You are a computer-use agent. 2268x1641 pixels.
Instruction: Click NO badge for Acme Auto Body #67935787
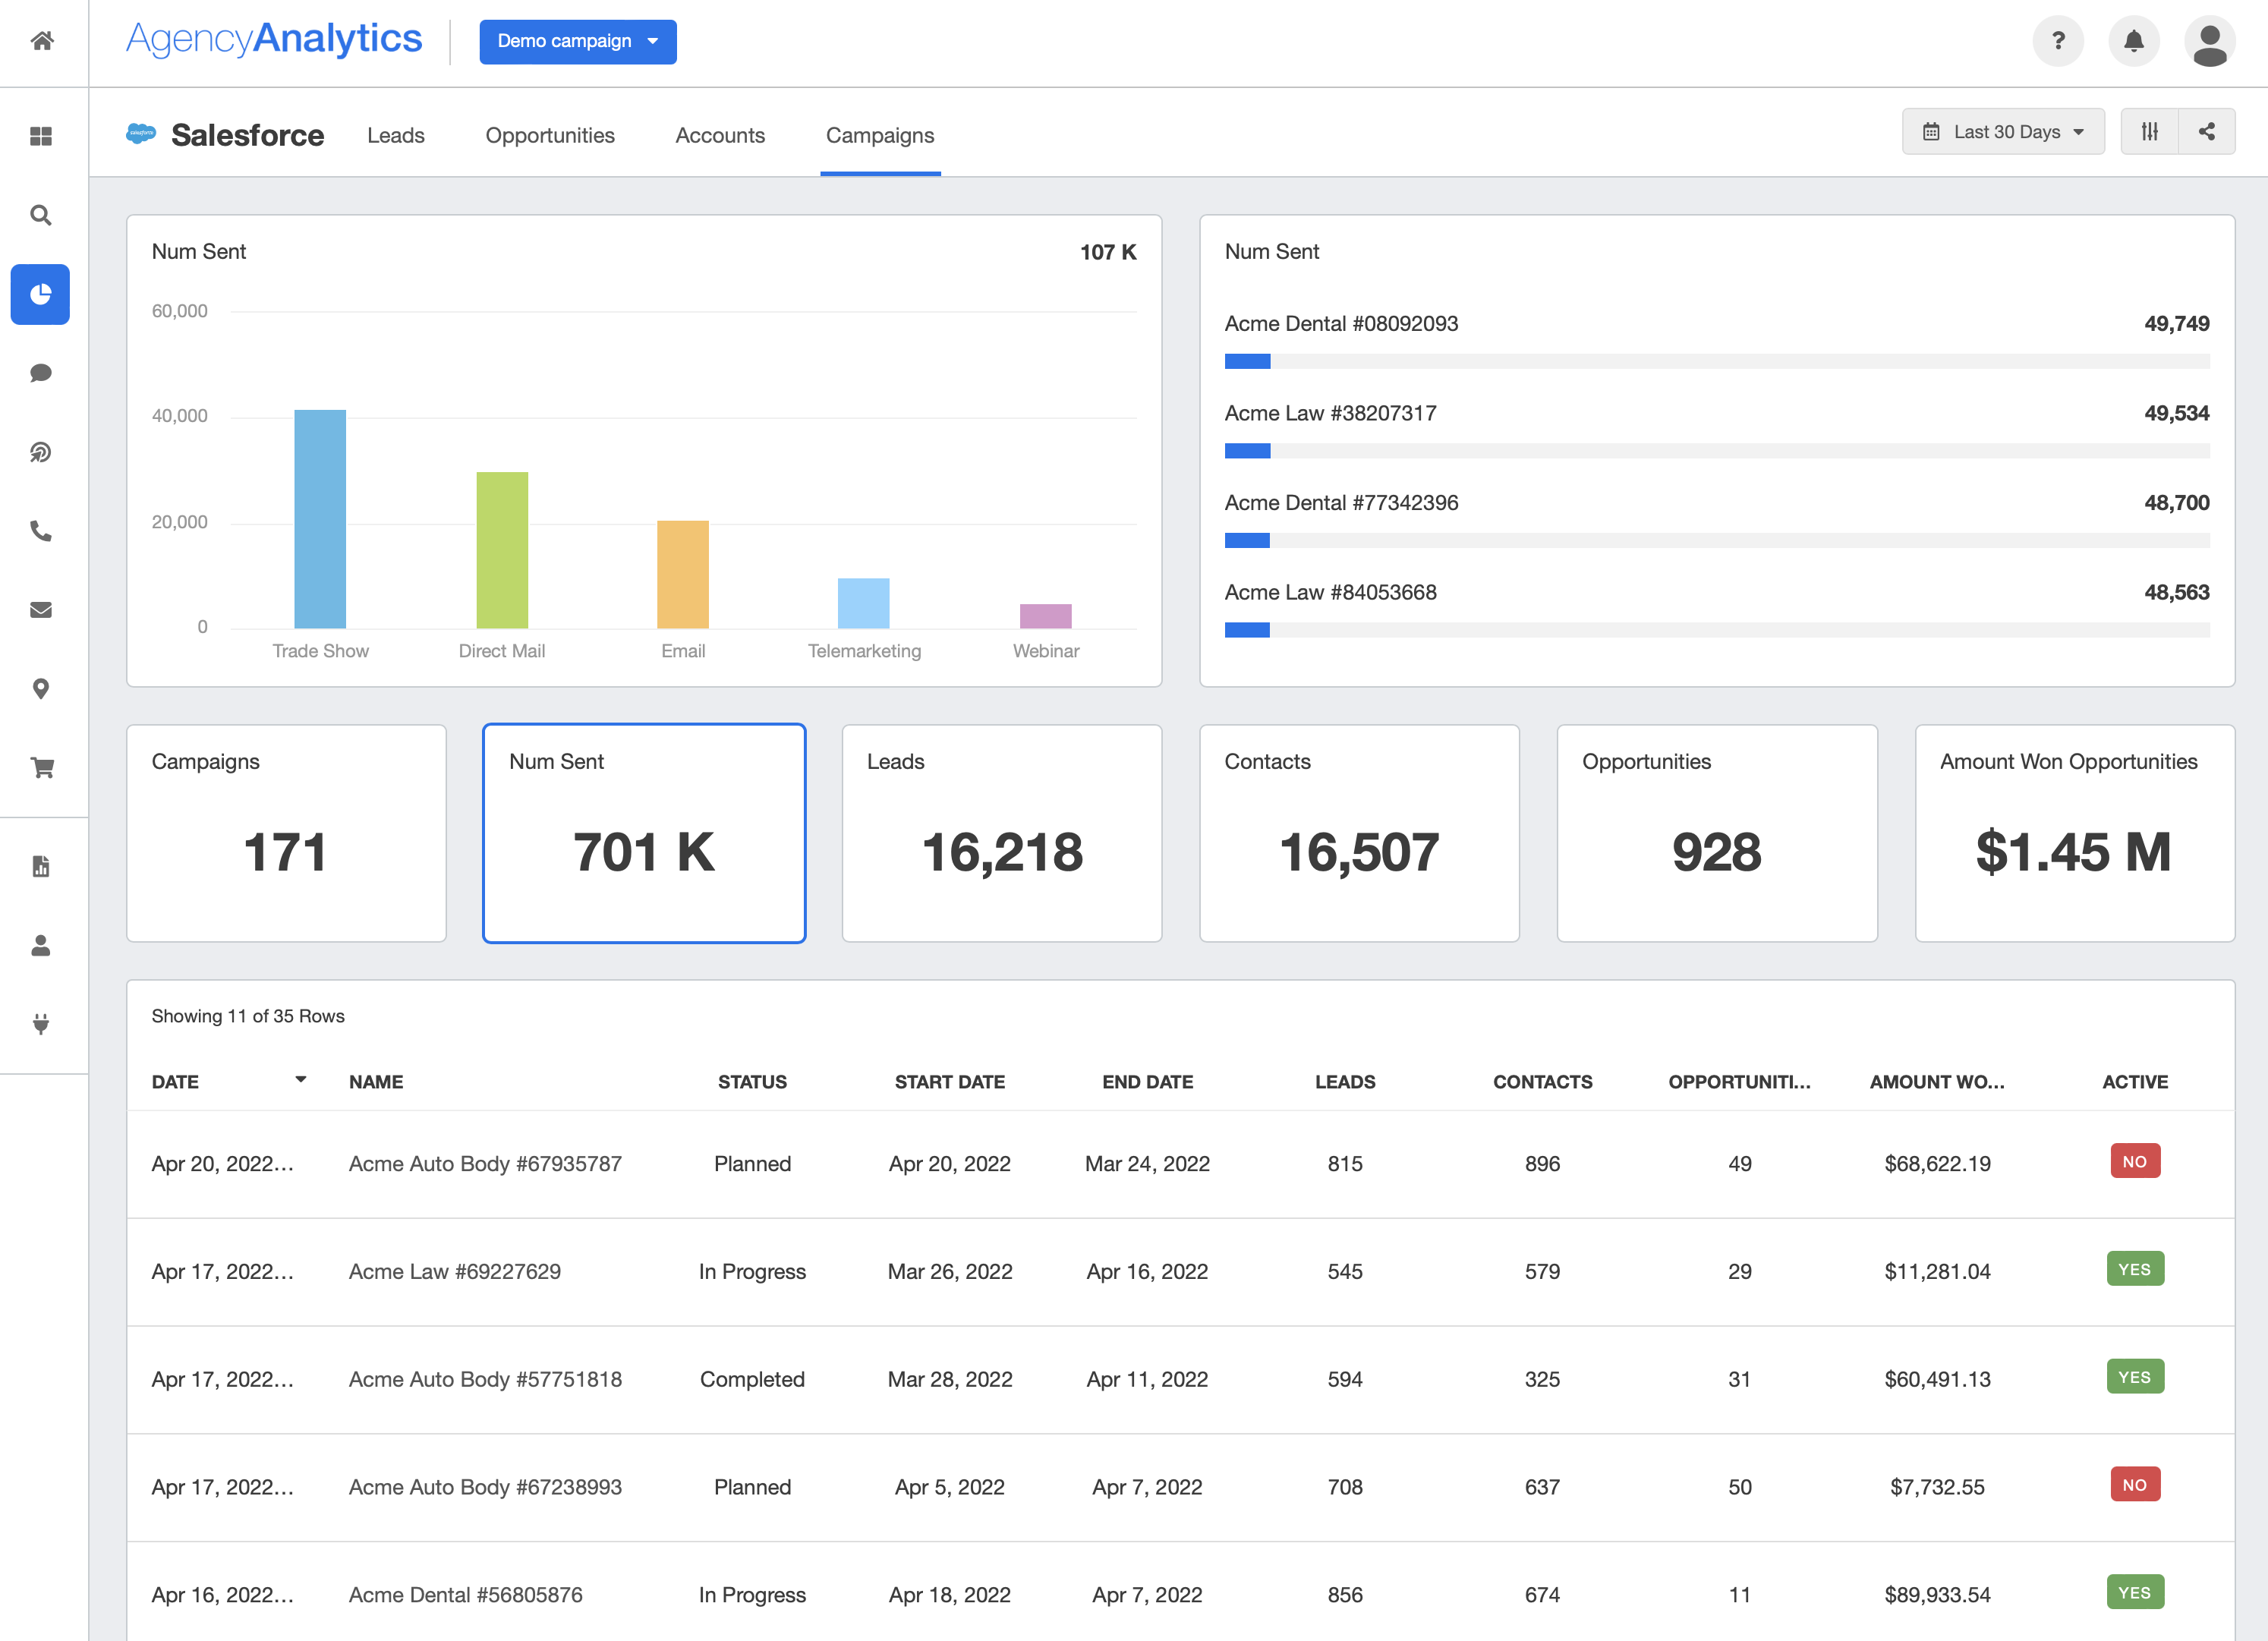pyautogui.click(x=2135, y=1161)
